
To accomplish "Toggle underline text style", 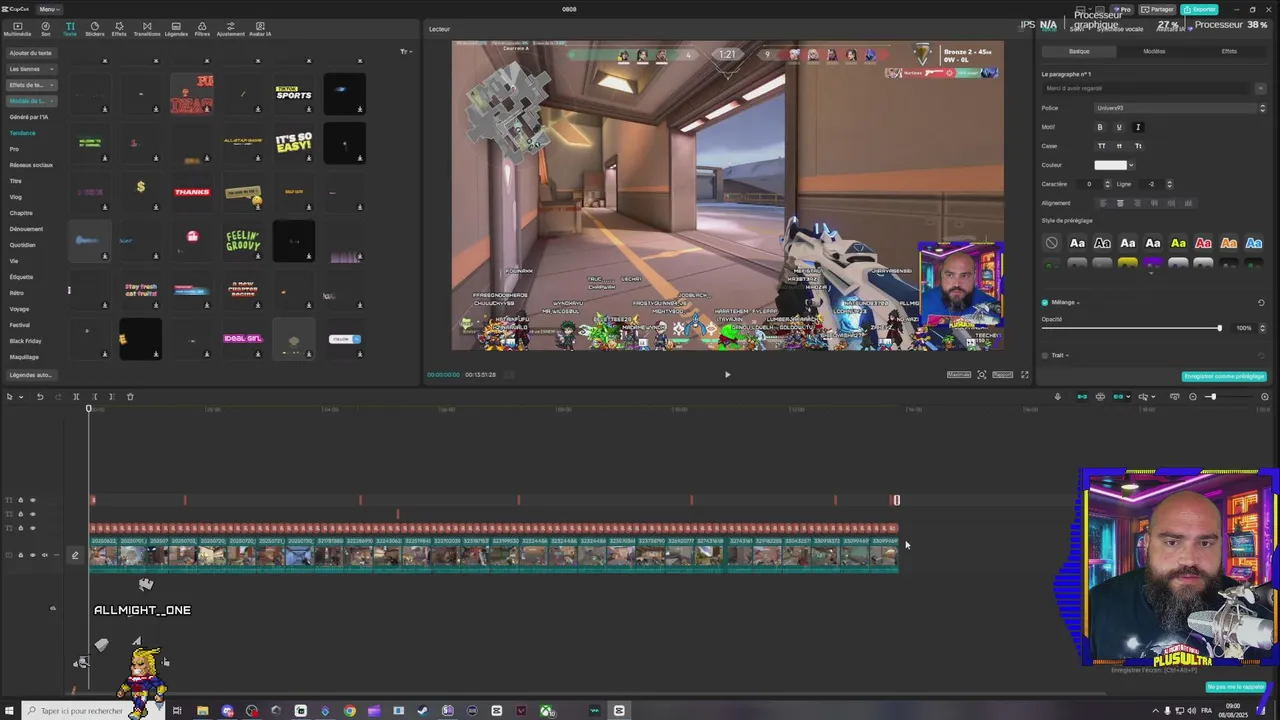I will coord(1119,127).
